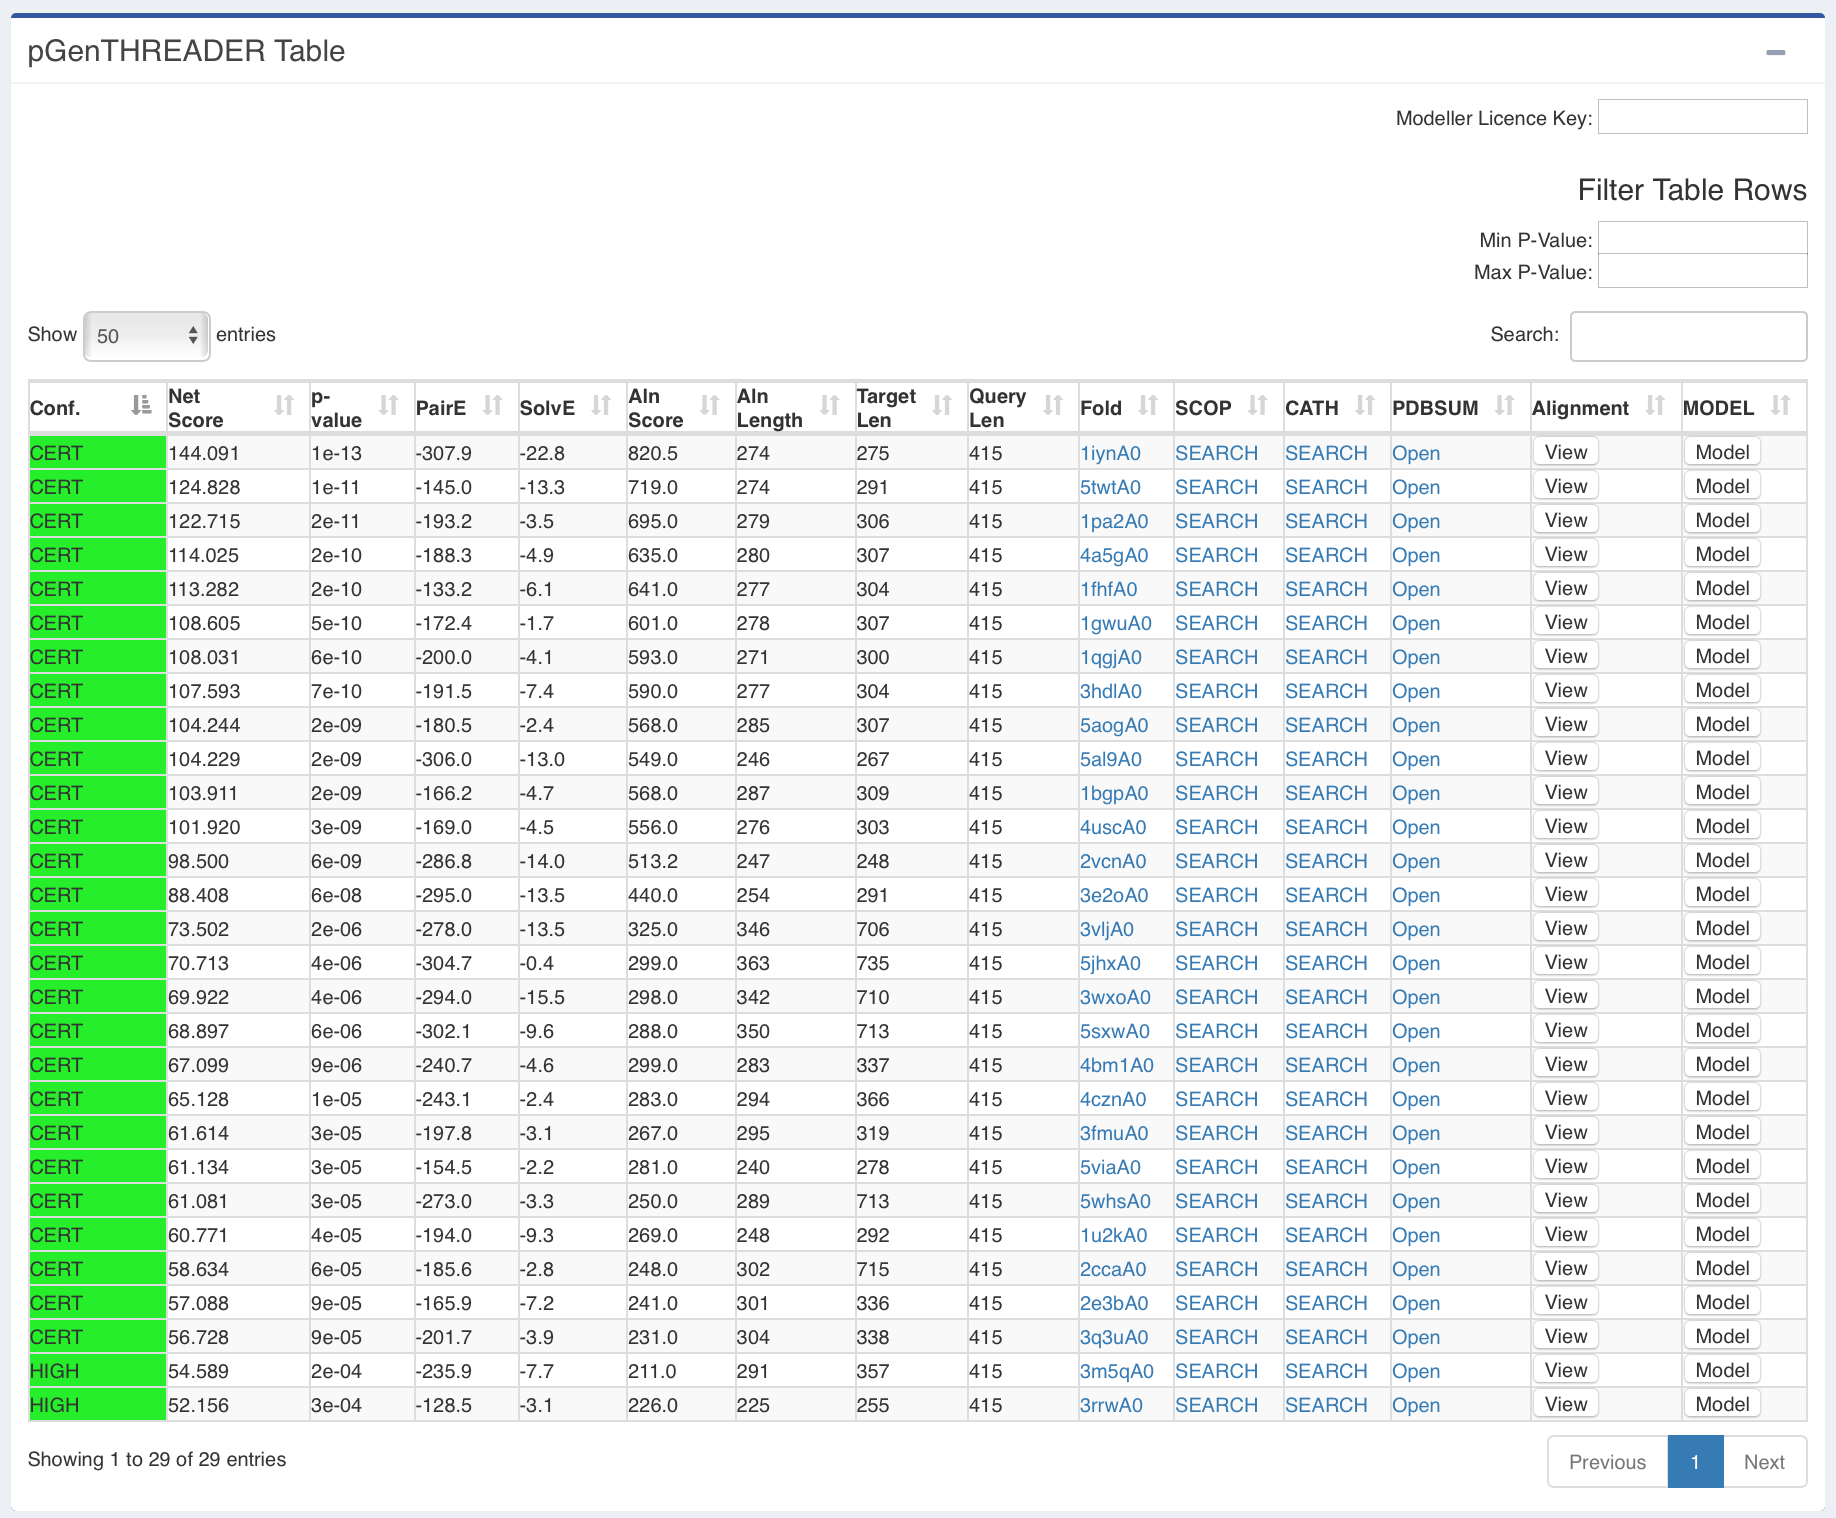Screen dimensions: 1836x1518
Task: Build Model for 4bm1A0
Action: [x=1722, y=1064]
